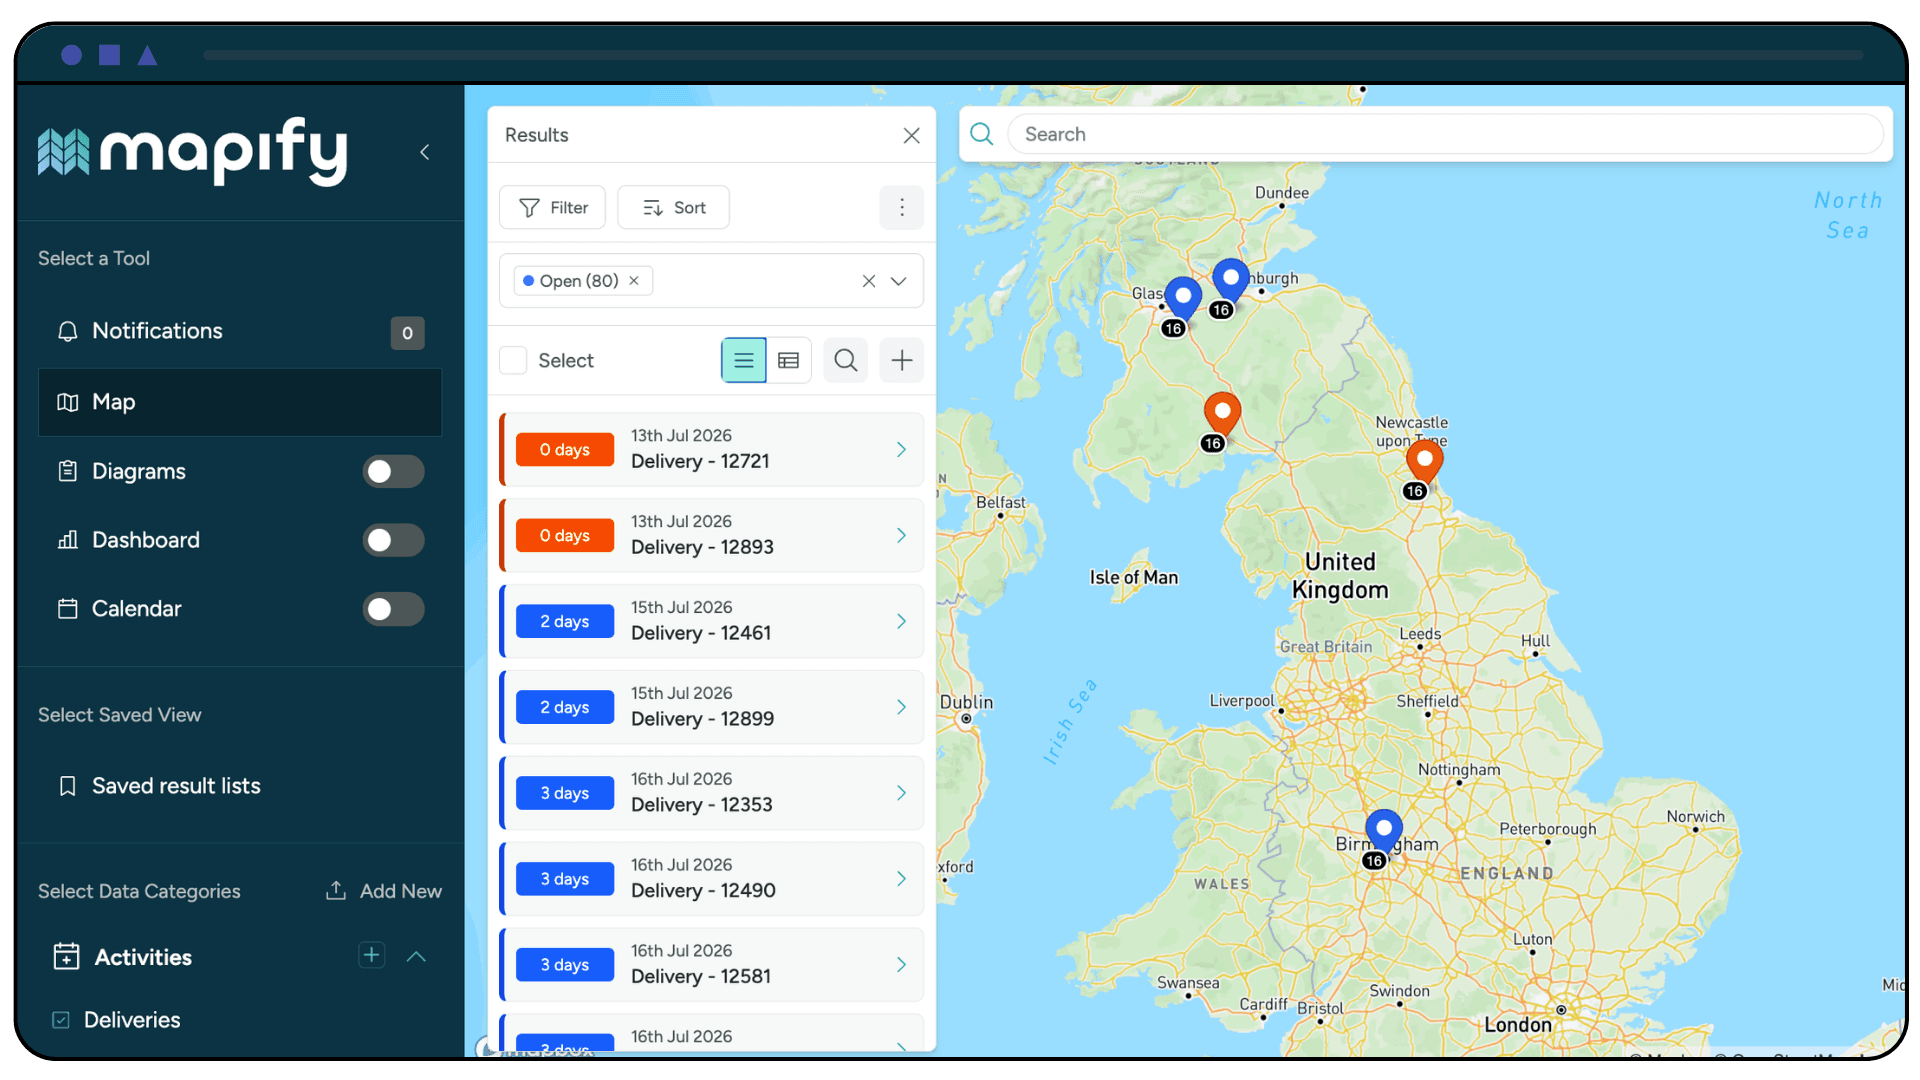Open the Sort options
The height and width of the screenshot is (1080, 1920).
point(674,207)
